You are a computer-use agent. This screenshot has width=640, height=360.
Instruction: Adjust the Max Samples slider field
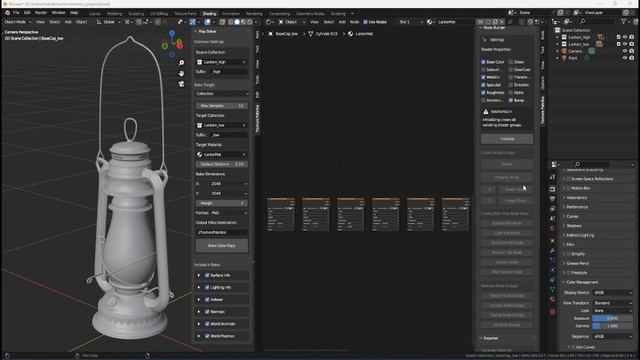[x=222, y=106]
